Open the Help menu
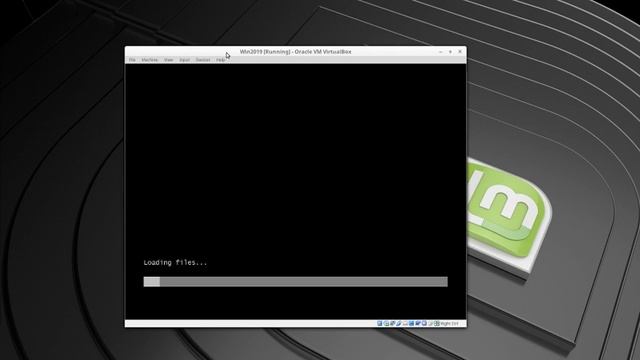 tap(220, 60)
